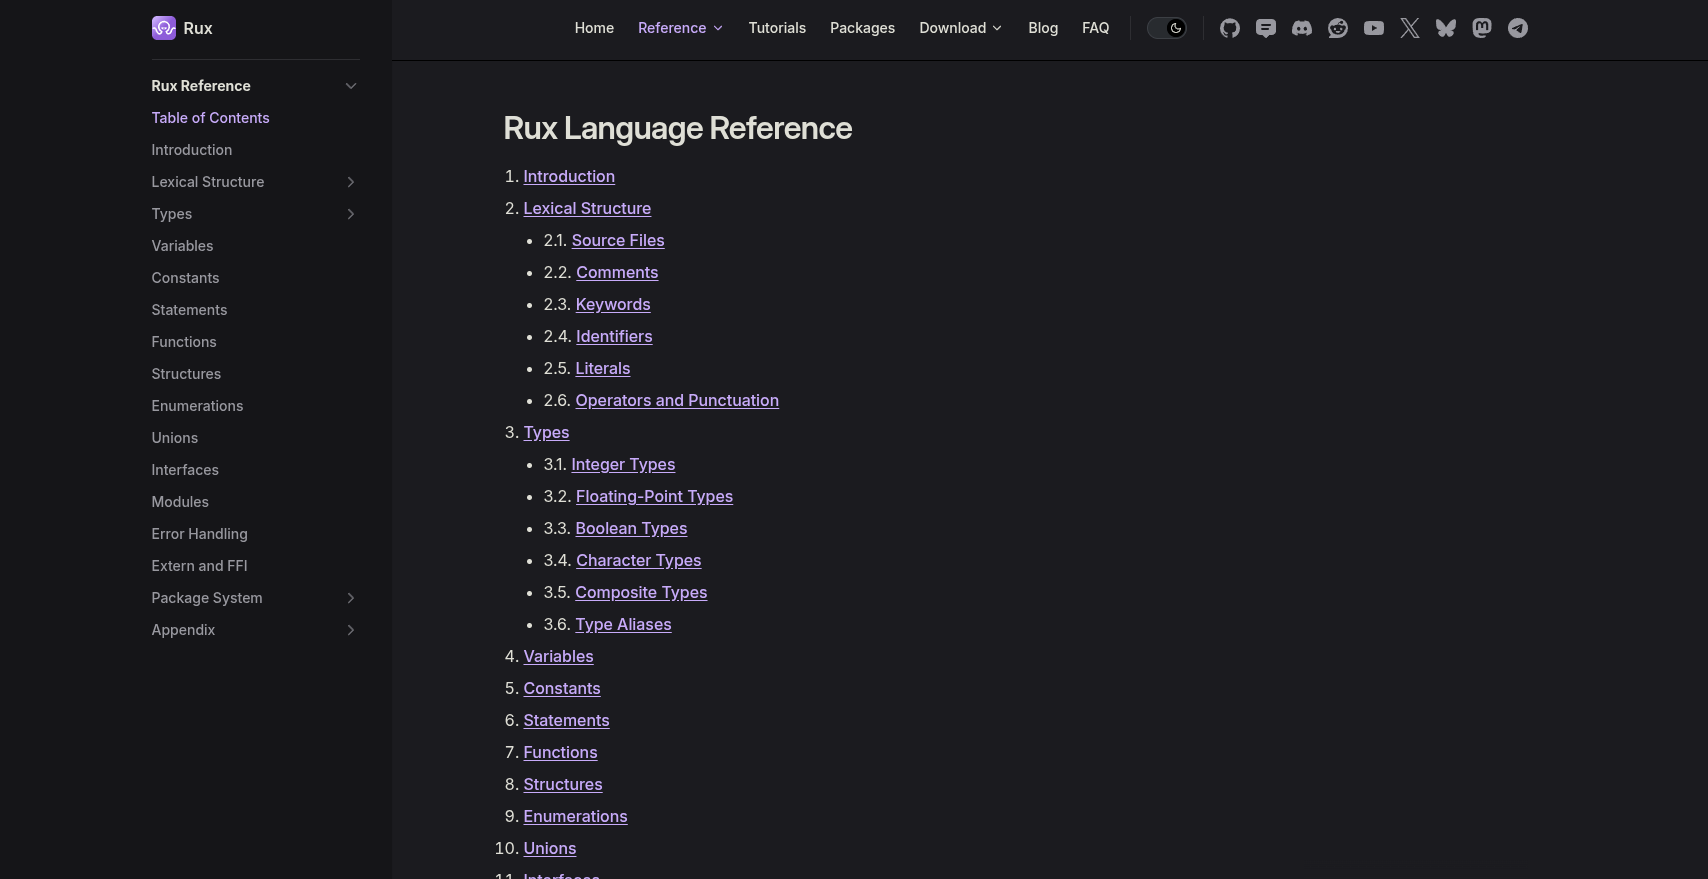Image resolution: width=1708 pixels, height=879 pixels.
Task: Click the Rux logo icon
Action: click(x=164, y=28)
